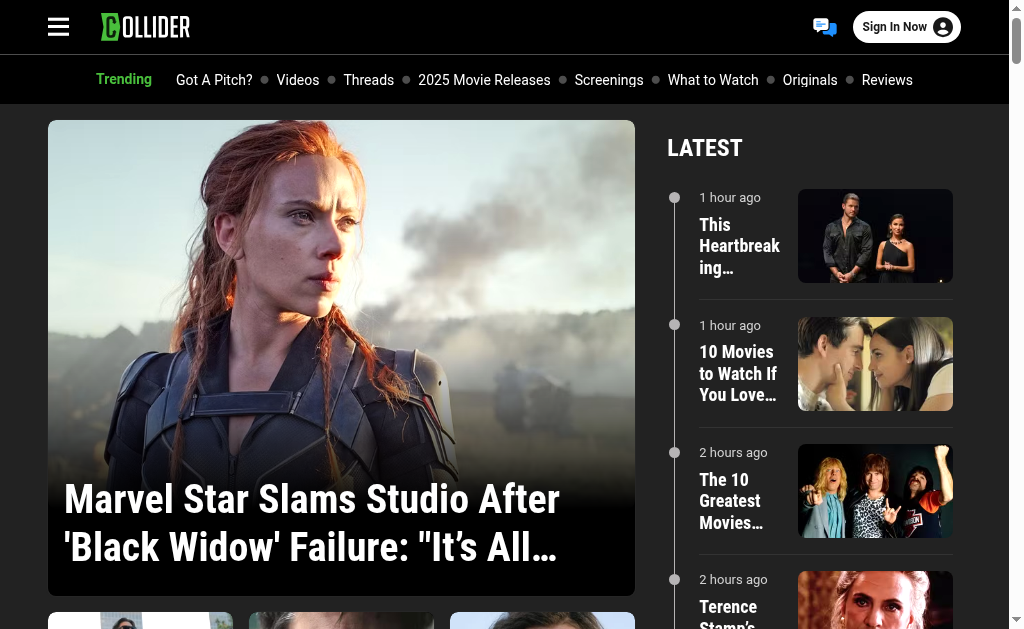Open 2025 Movie Releases page

[484, 80]
